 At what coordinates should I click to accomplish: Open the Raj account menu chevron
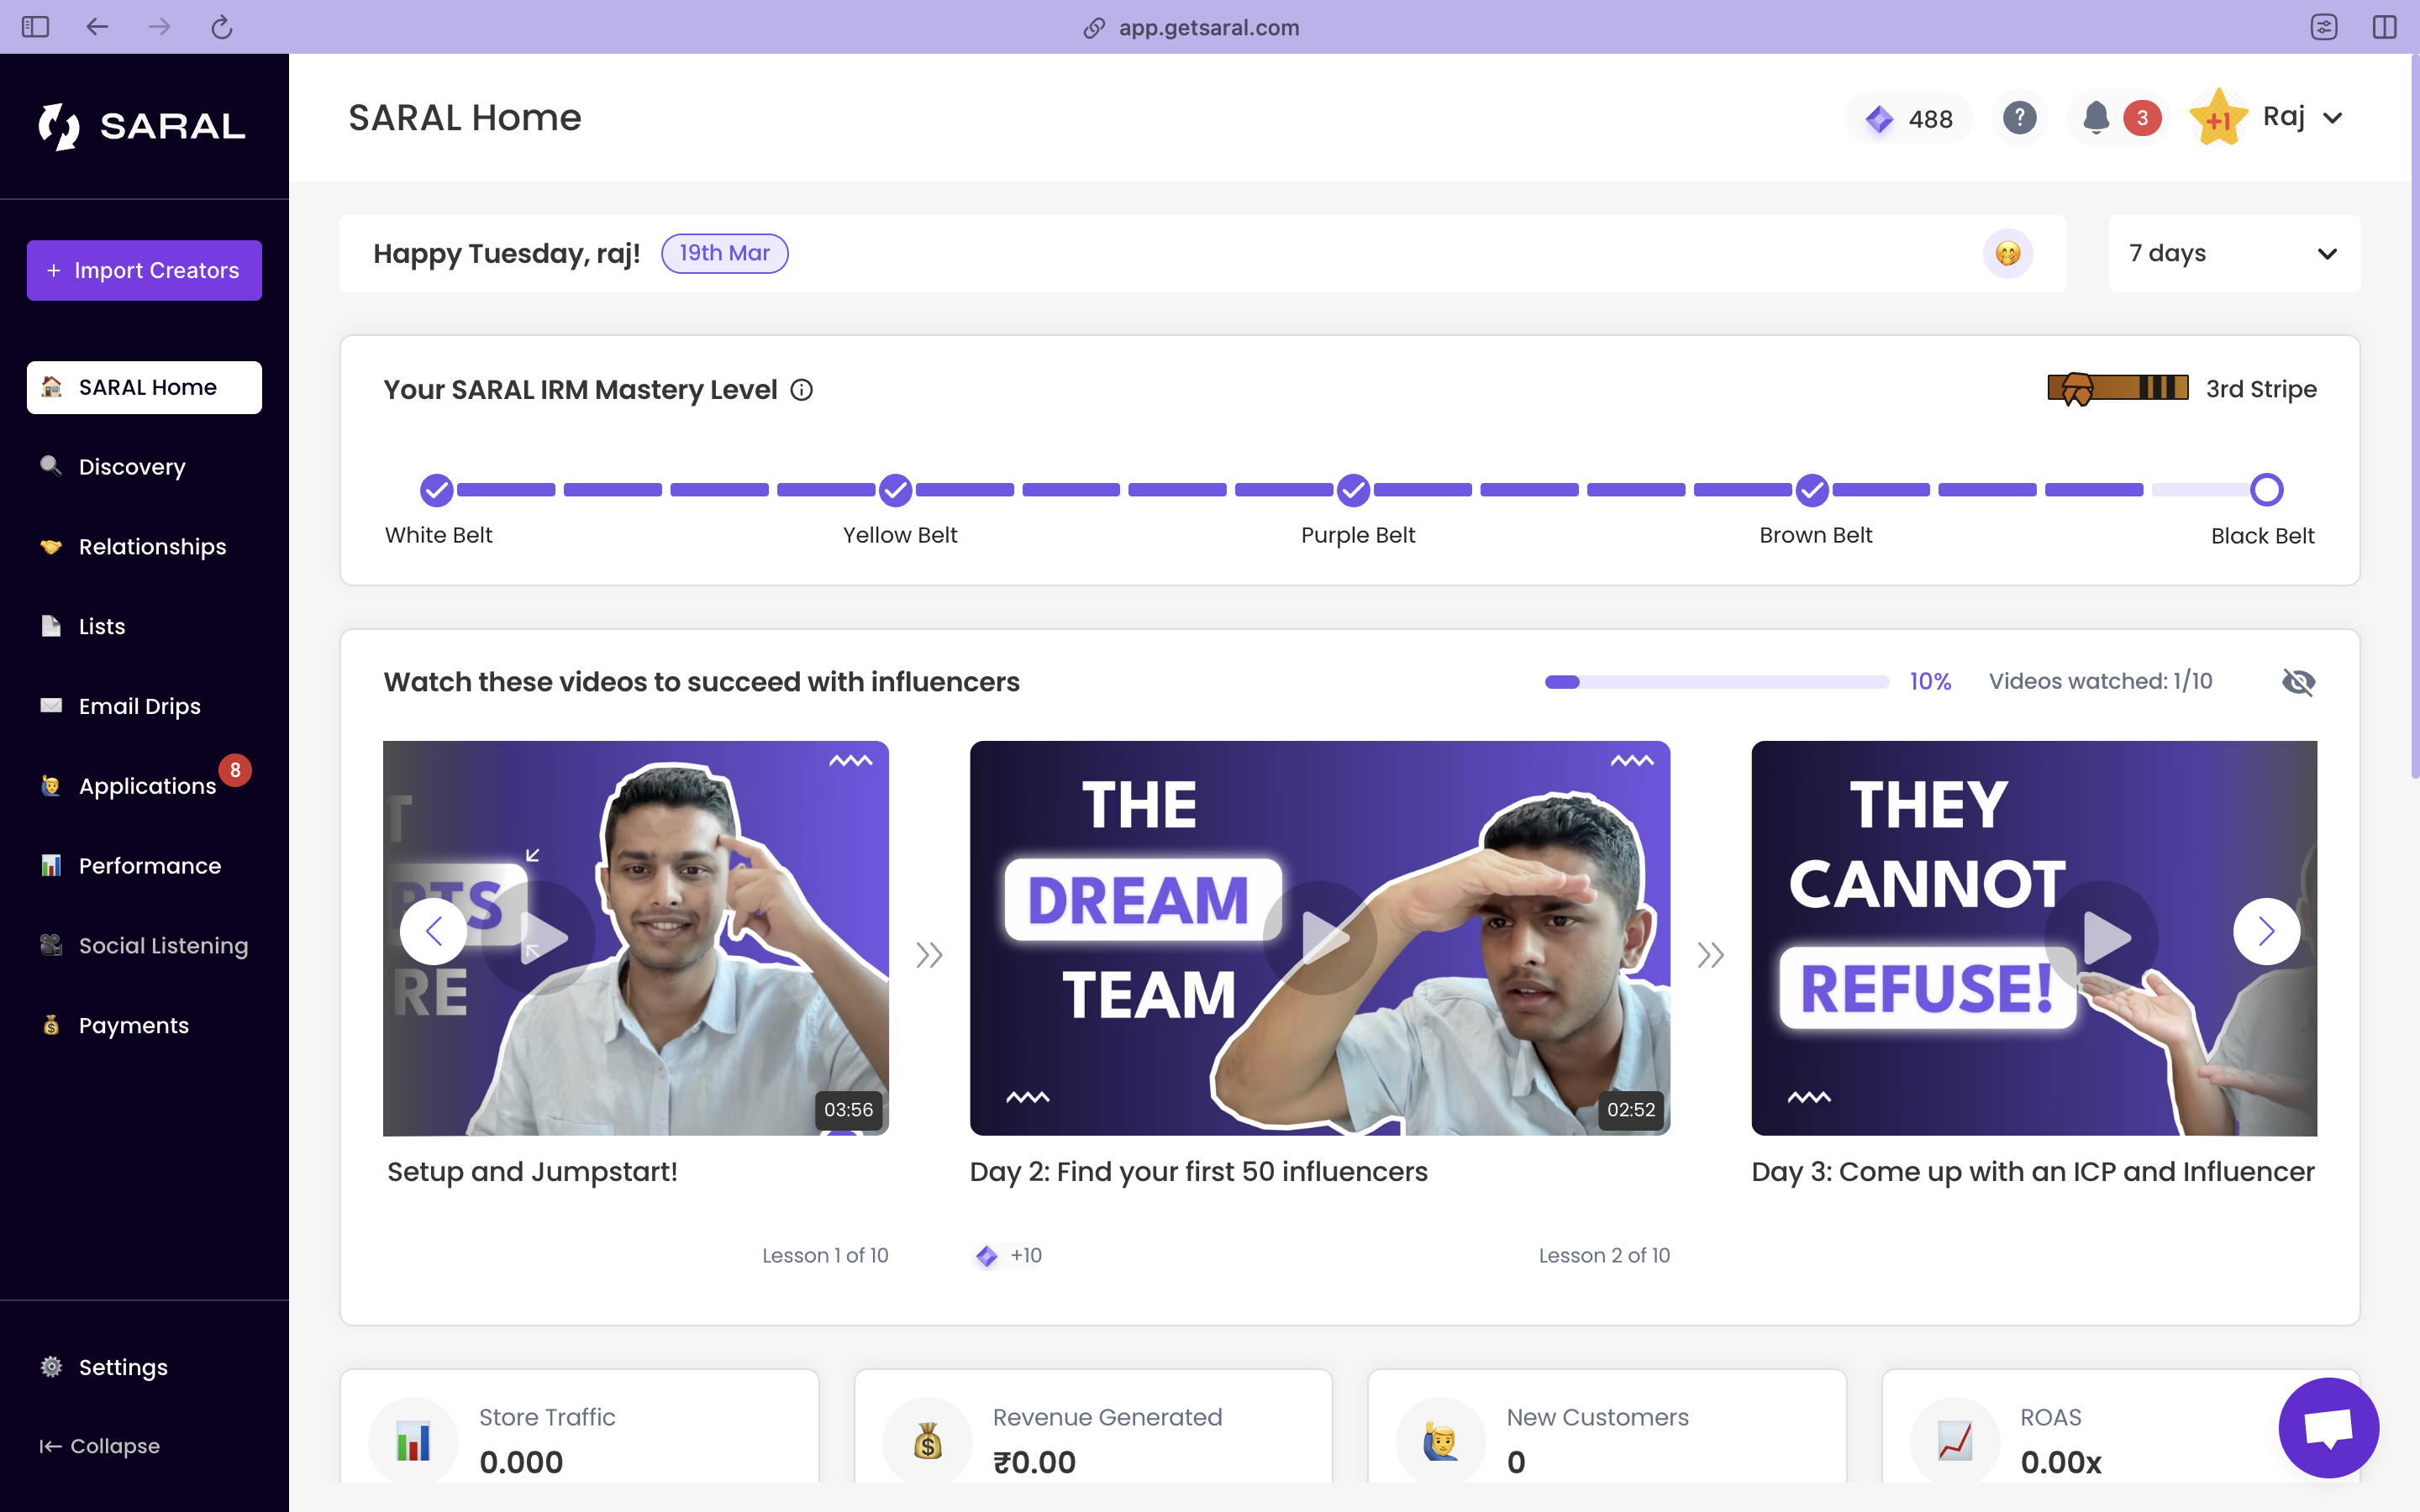pyautogui.click(x=2332, y=118)
